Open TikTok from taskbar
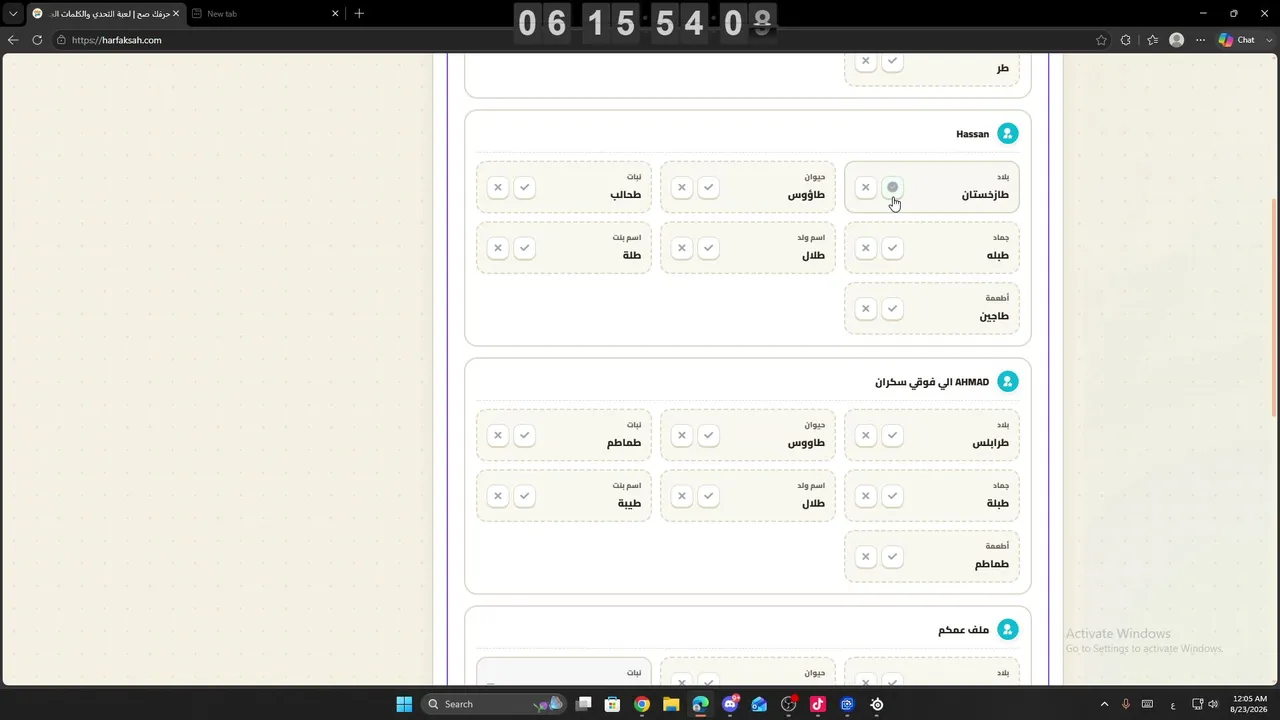 pyautogui.click(x=818, y=704)
